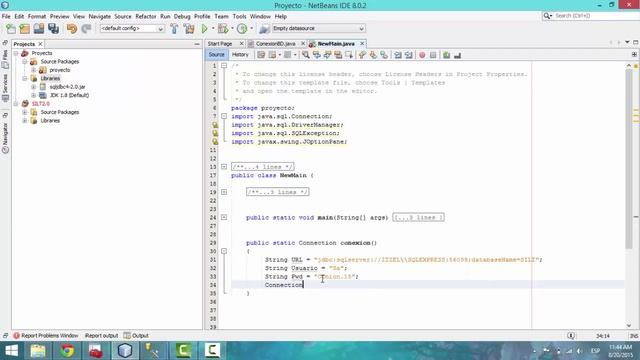
Task: Collapse the conexion method fold at line 30
Action: point(224,251)
